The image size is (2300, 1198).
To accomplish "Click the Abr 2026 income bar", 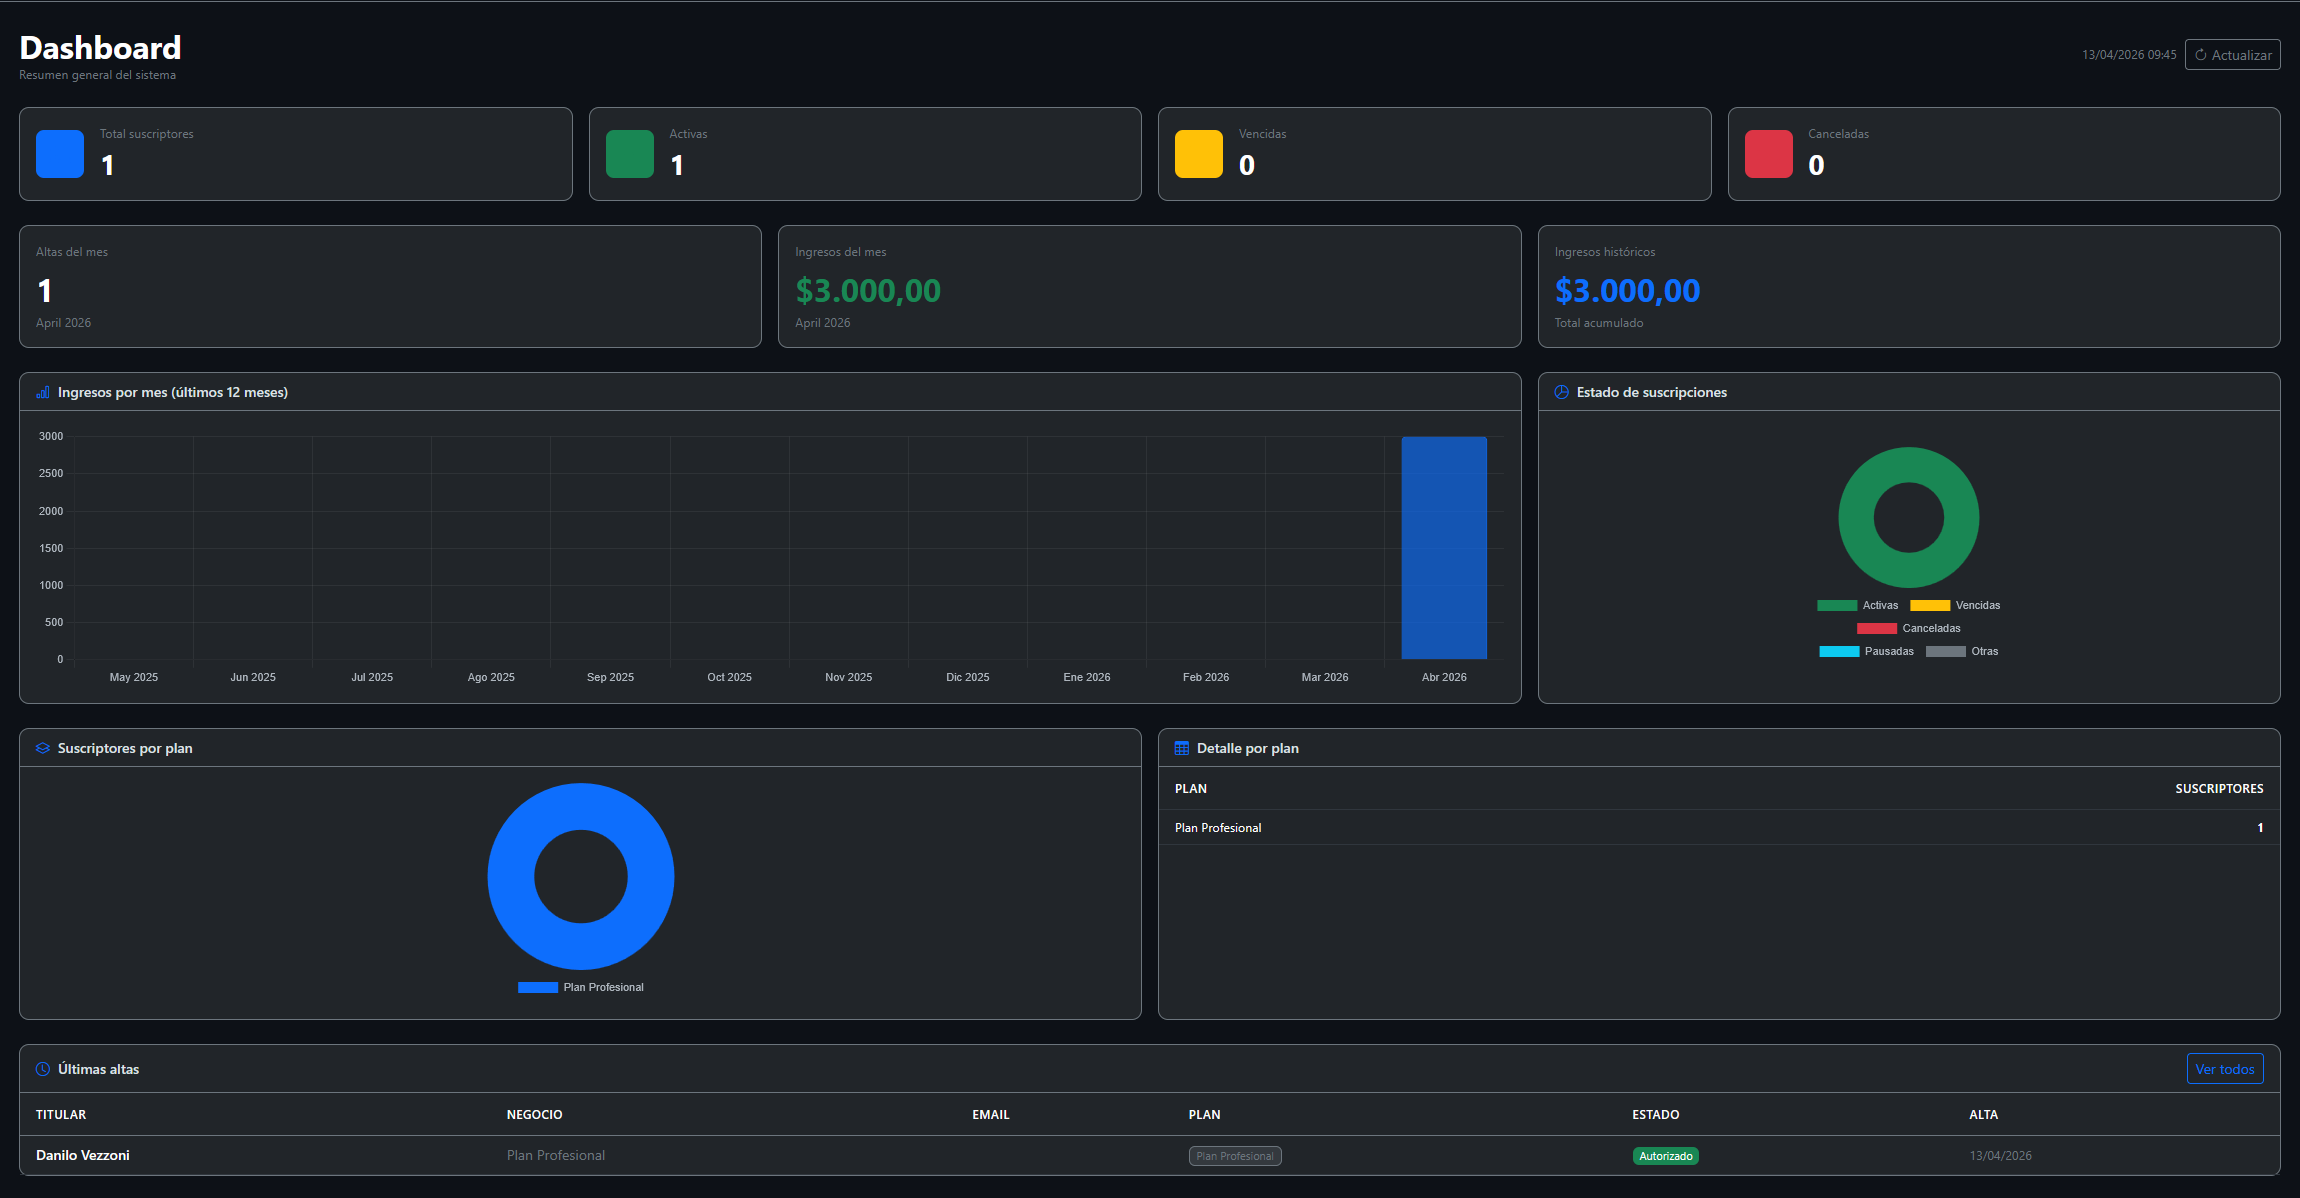I will click(x=1444, y=548).
